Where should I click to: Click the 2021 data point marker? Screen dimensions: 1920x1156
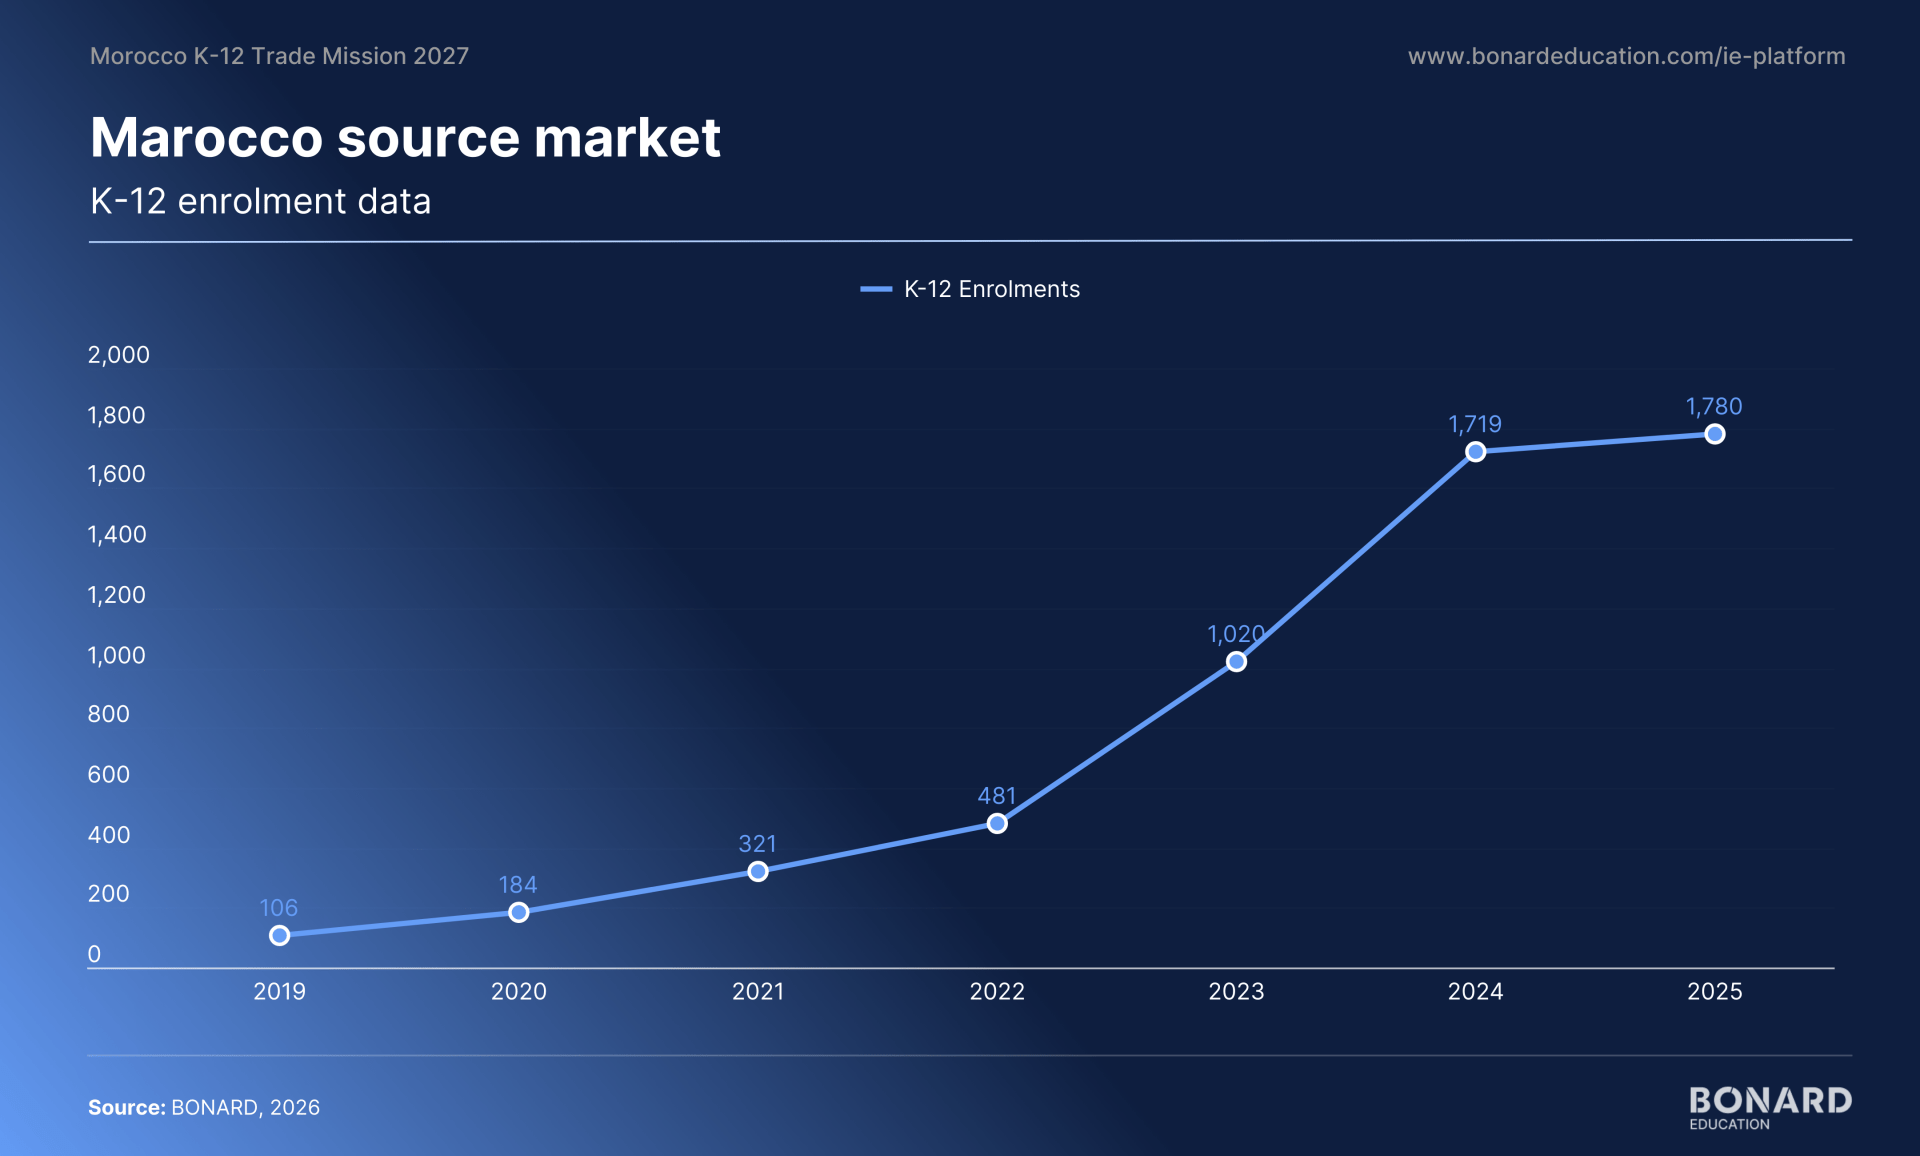point(758,871)
